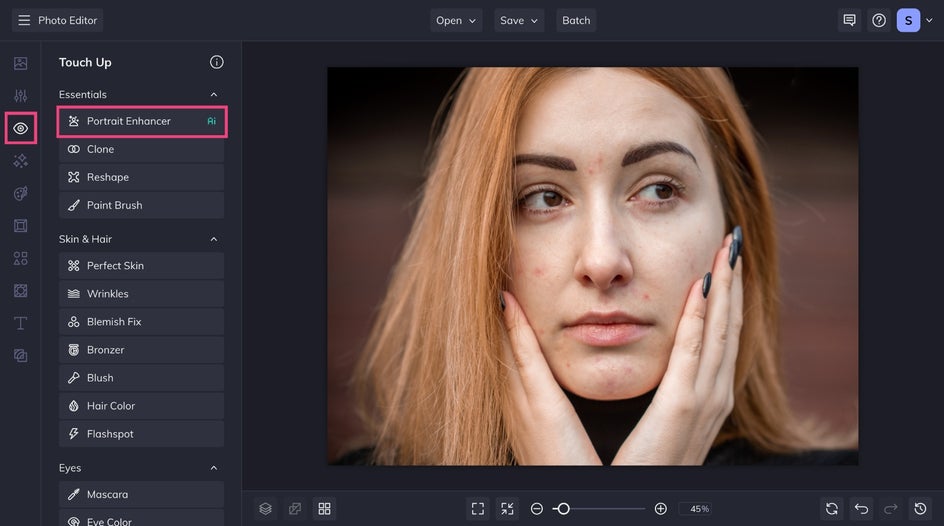Open the Text tool in sidebar
The image size is (944, 526).
20,323
